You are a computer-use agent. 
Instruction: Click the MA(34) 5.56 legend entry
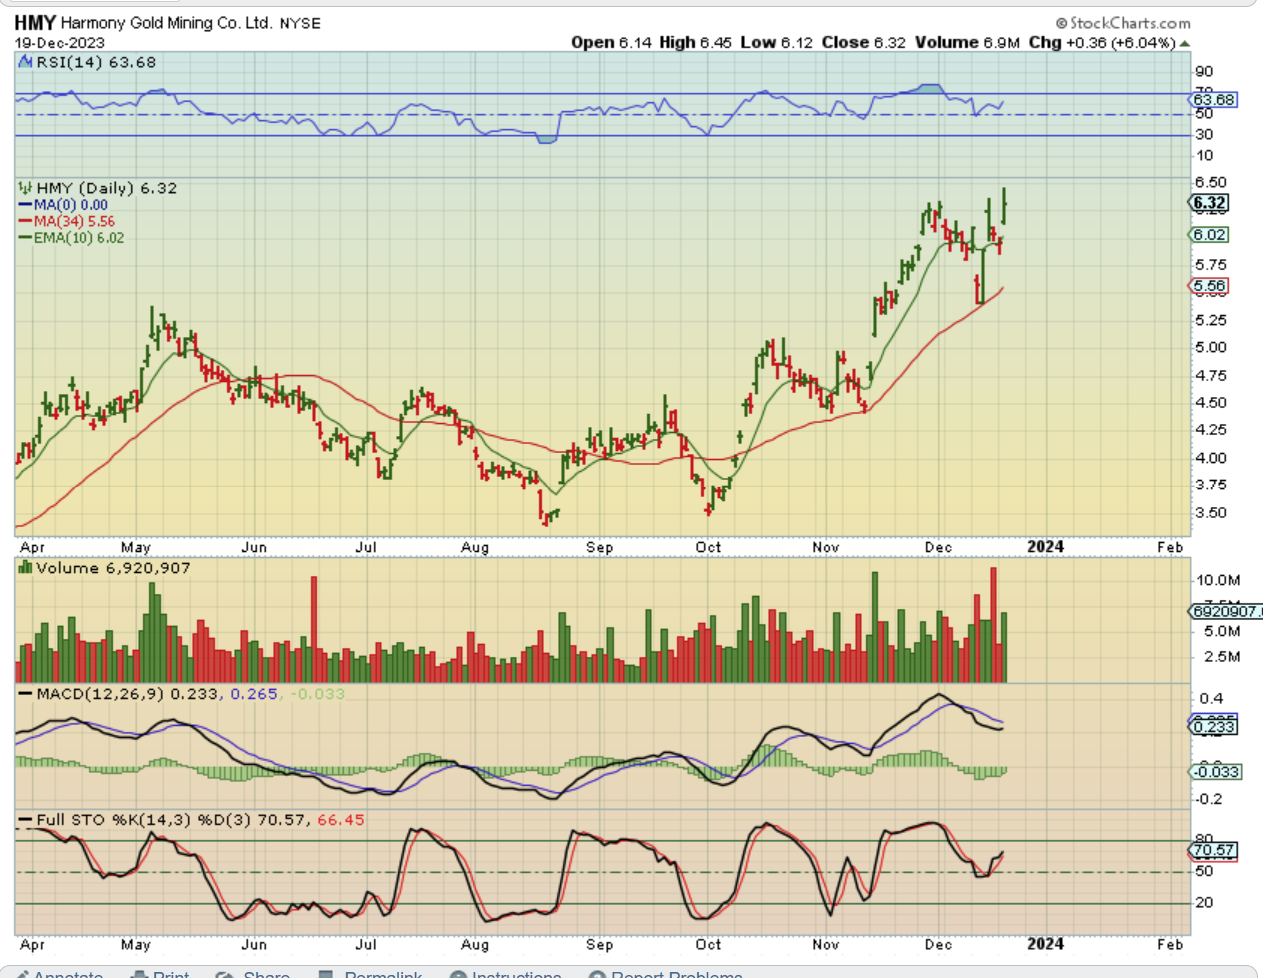point(67,222)
